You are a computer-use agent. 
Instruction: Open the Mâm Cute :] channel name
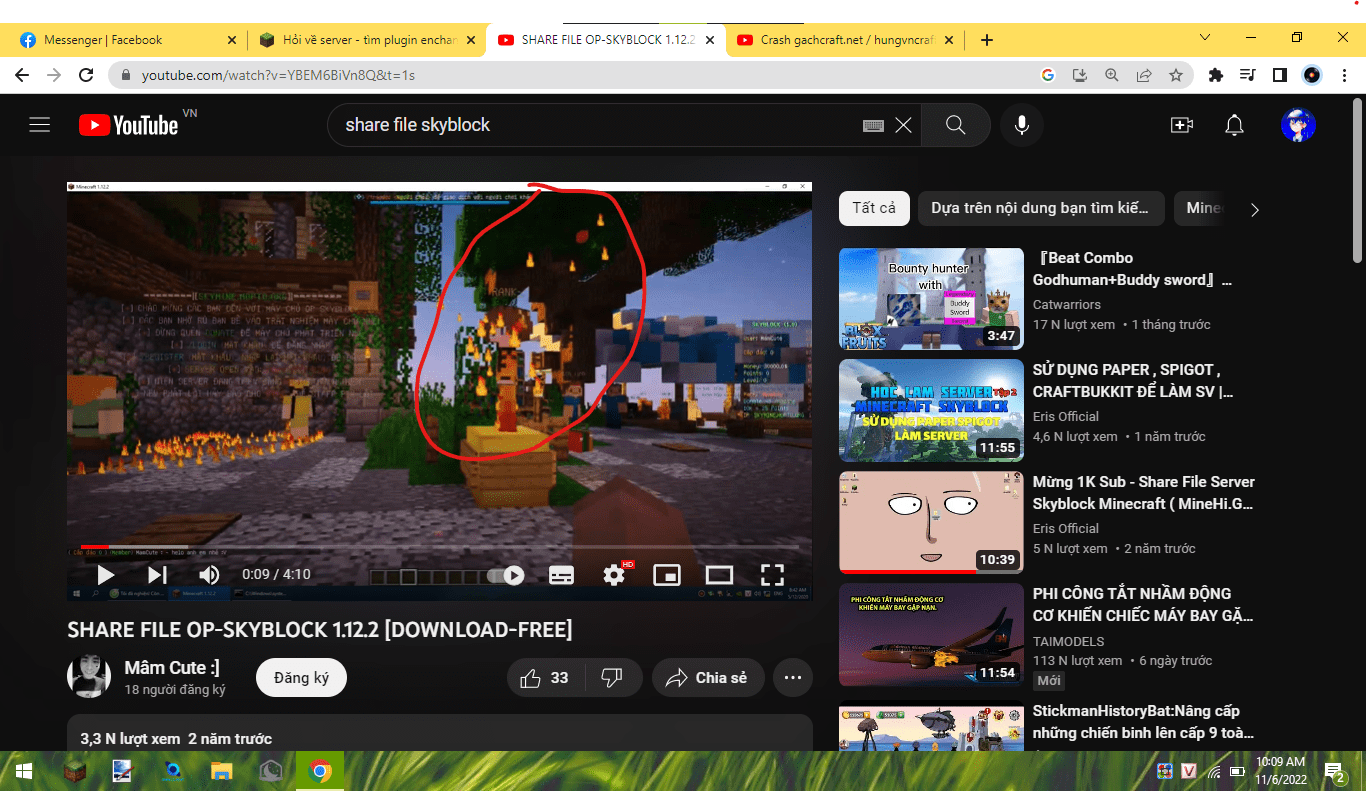click(x=172, y=668)
